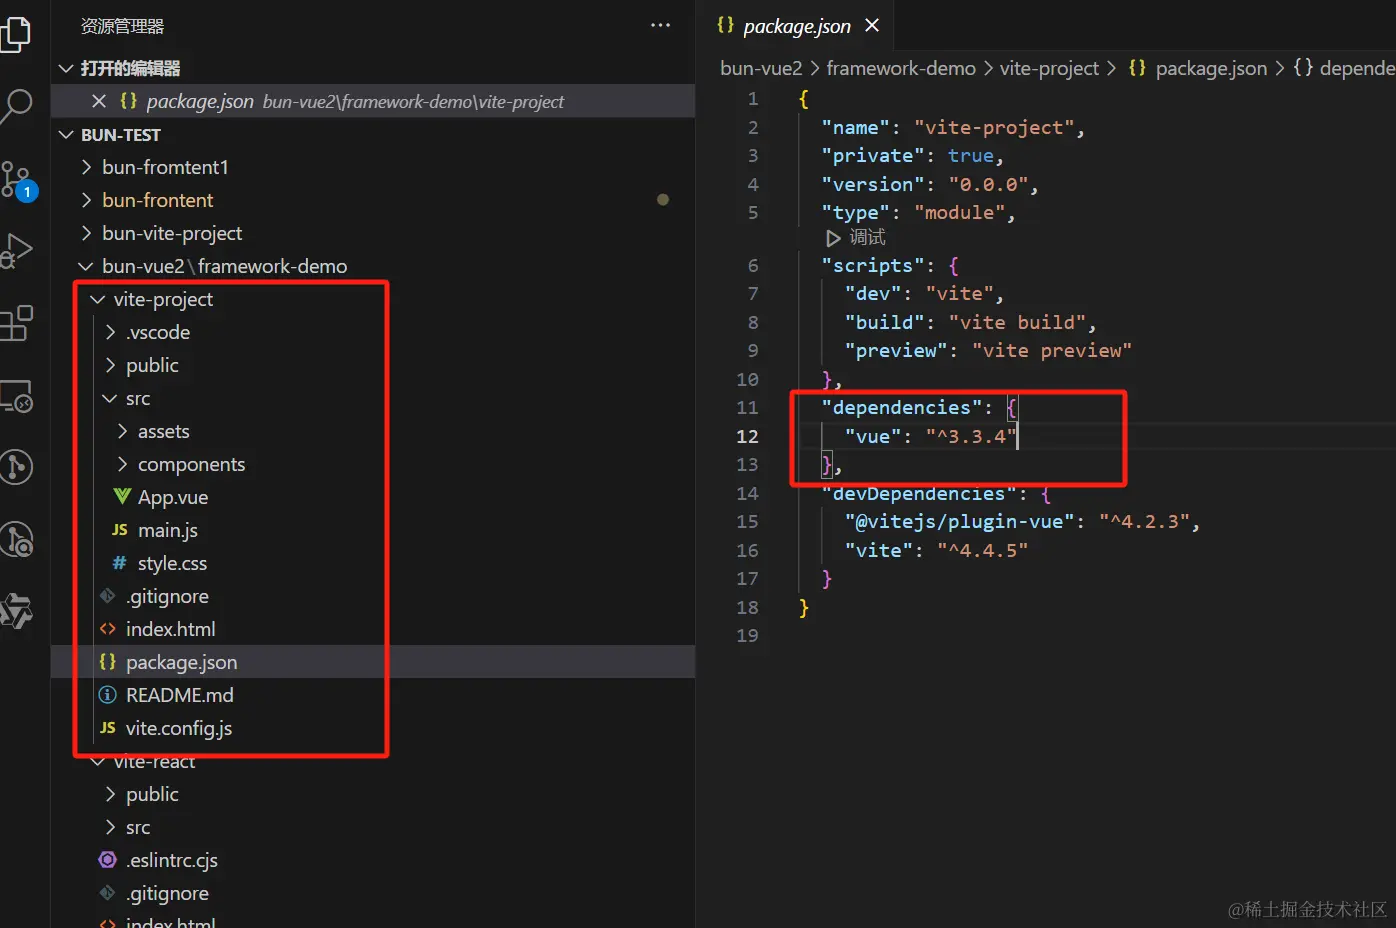Open the Extensions view icon
Image resolution: width=1396 pixels, height=928 pixels.
tap(16, 323)
